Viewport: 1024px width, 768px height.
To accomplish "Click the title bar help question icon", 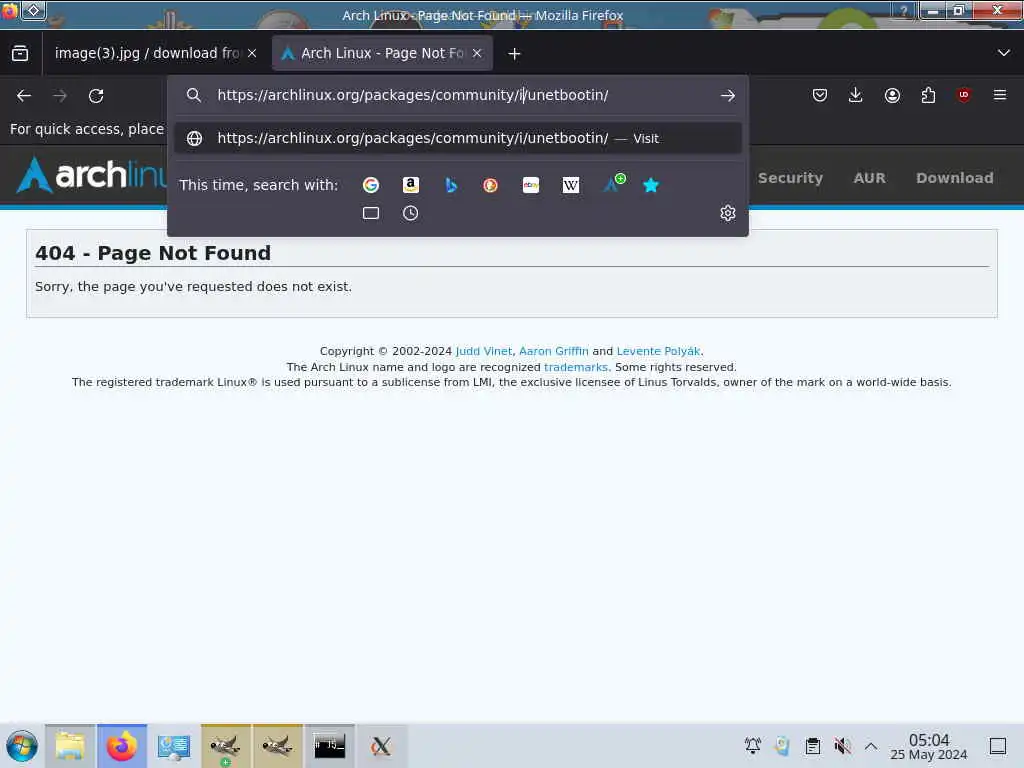I will (904, 10).
